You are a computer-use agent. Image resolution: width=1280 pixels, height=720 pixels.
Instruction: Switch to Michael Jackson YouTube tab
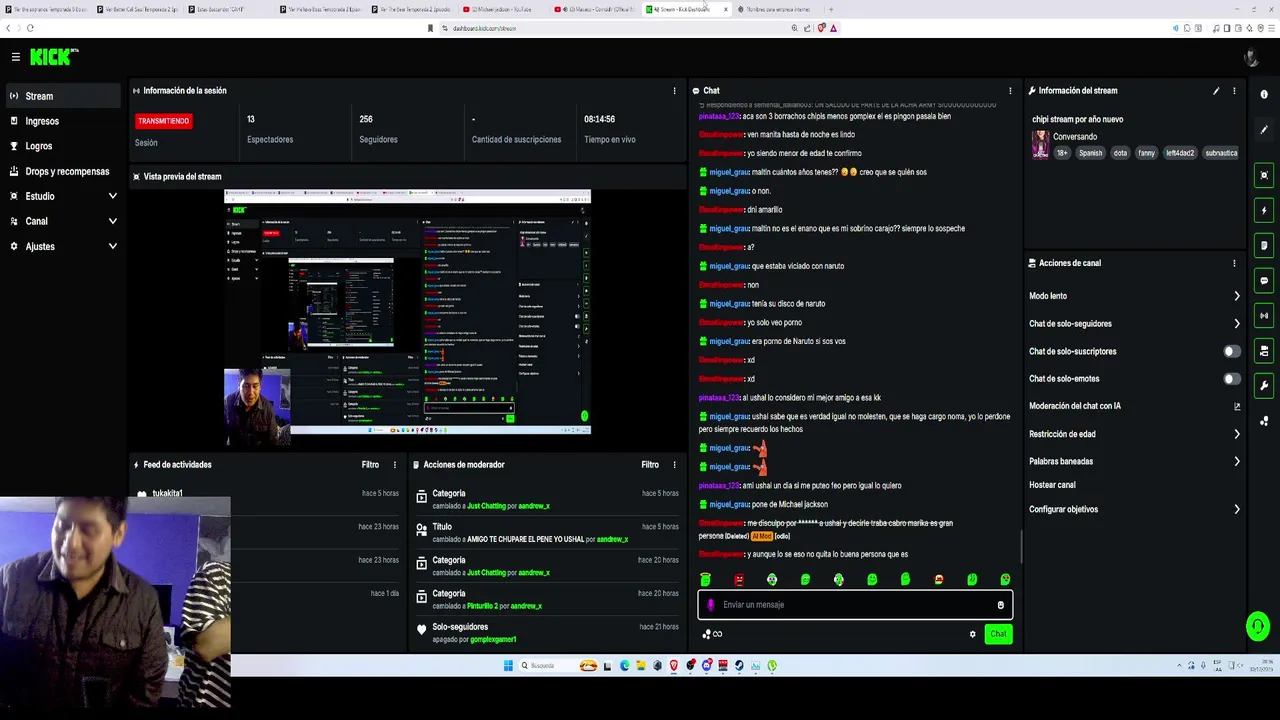click(502, 9)
